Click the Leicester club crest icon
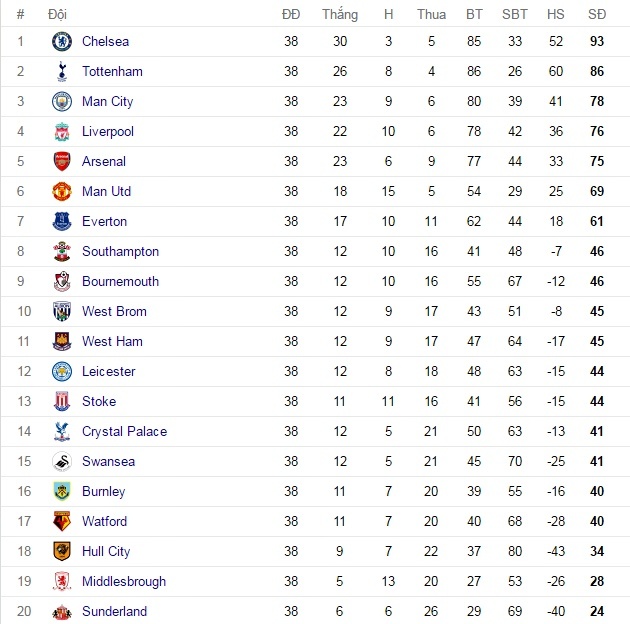Image resolution: width=630 pixels, height=624 pixels. tap(62, 372)
